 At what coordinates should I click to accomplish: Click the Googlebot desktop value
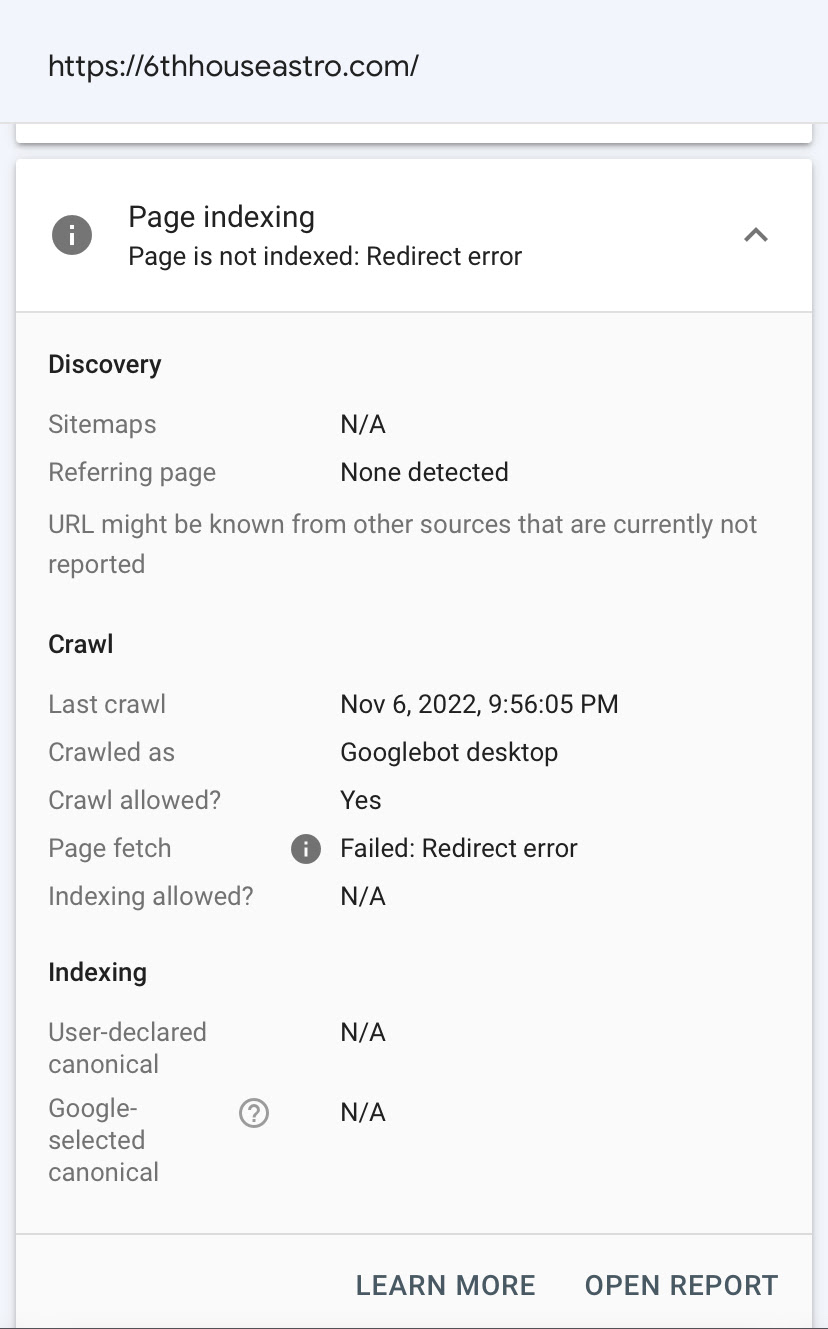pyautogui.click(x=449, y=752)
